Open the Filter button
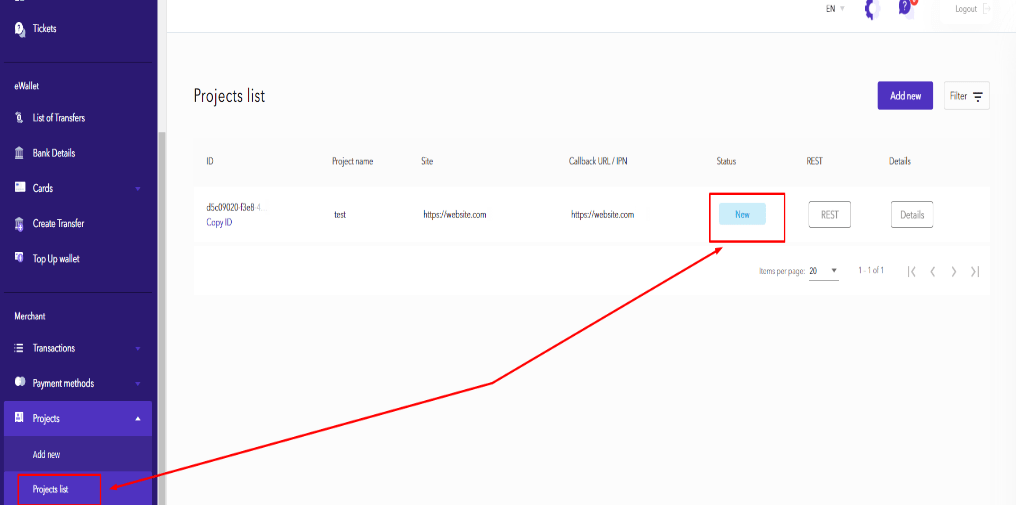The image size is (1016, 505). coord(966,96)
